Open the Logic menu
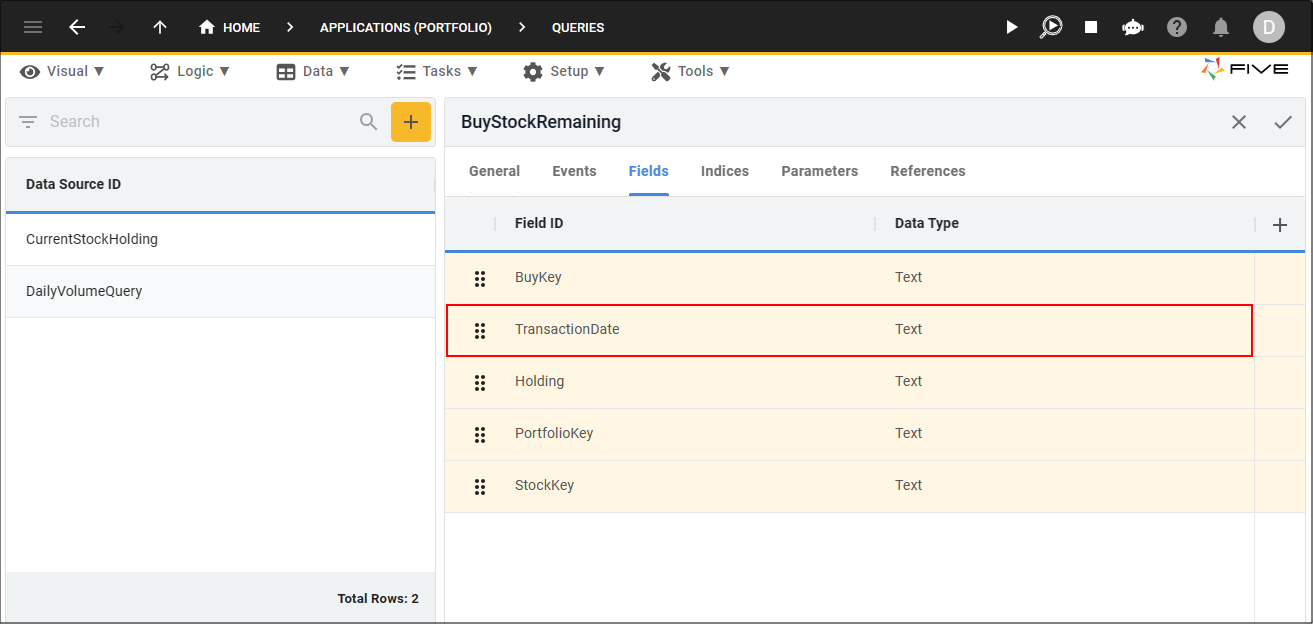Screen dimensions: 1313x624 pos(190,71)
